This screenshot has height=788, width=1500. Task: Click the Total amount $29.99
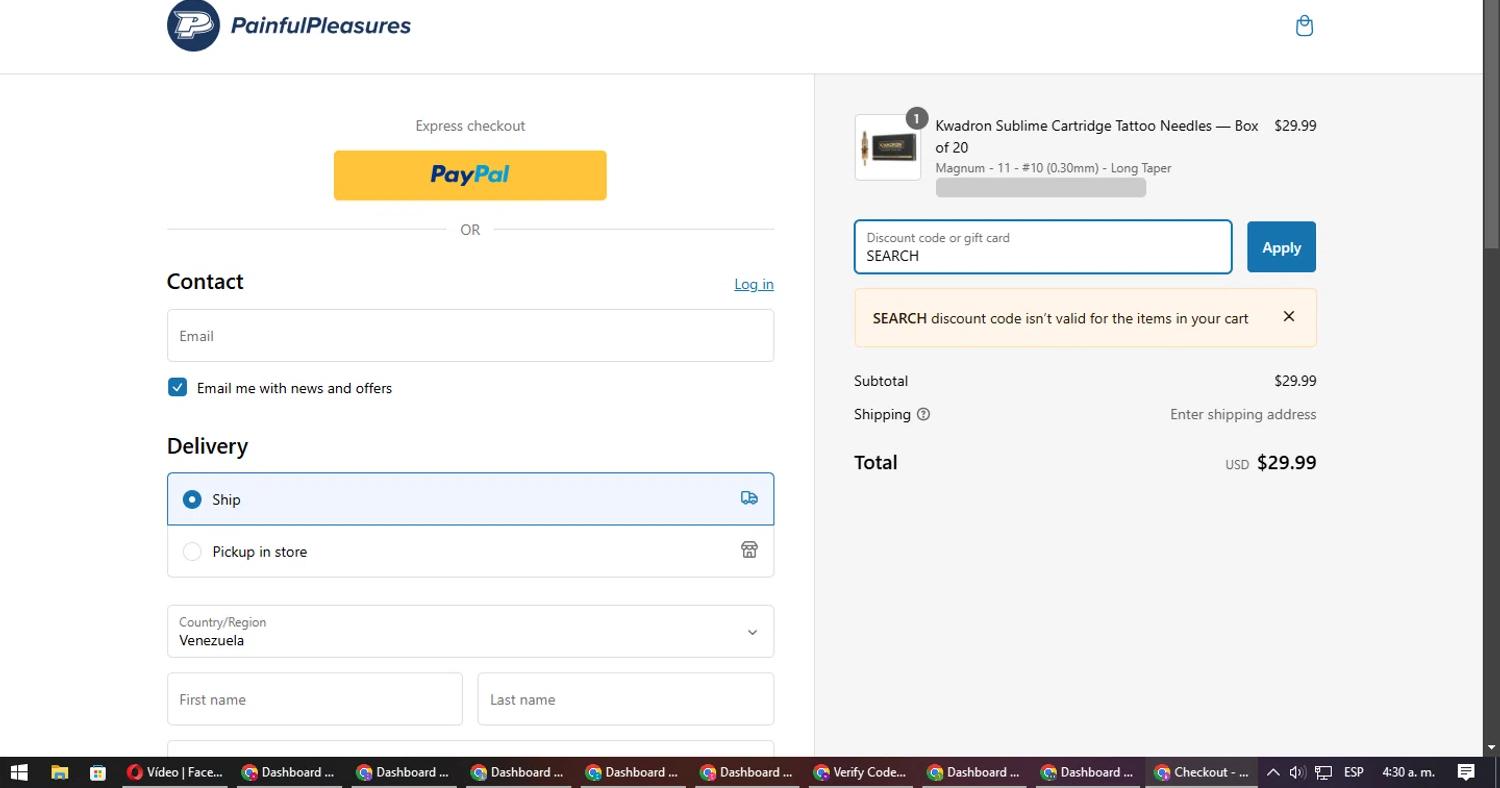tap(1286, 462)
